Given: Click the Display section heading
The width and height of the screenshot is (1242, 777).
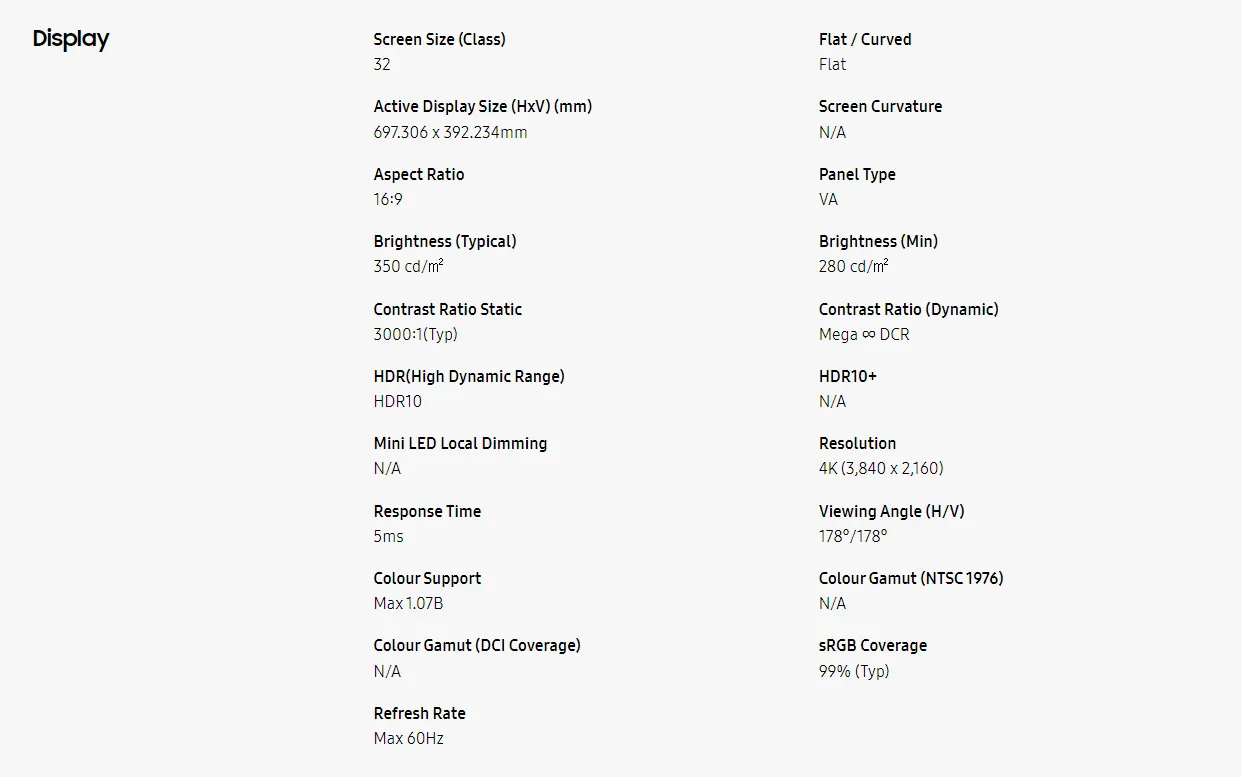Looking at the screenshot, I should (71, 39).
